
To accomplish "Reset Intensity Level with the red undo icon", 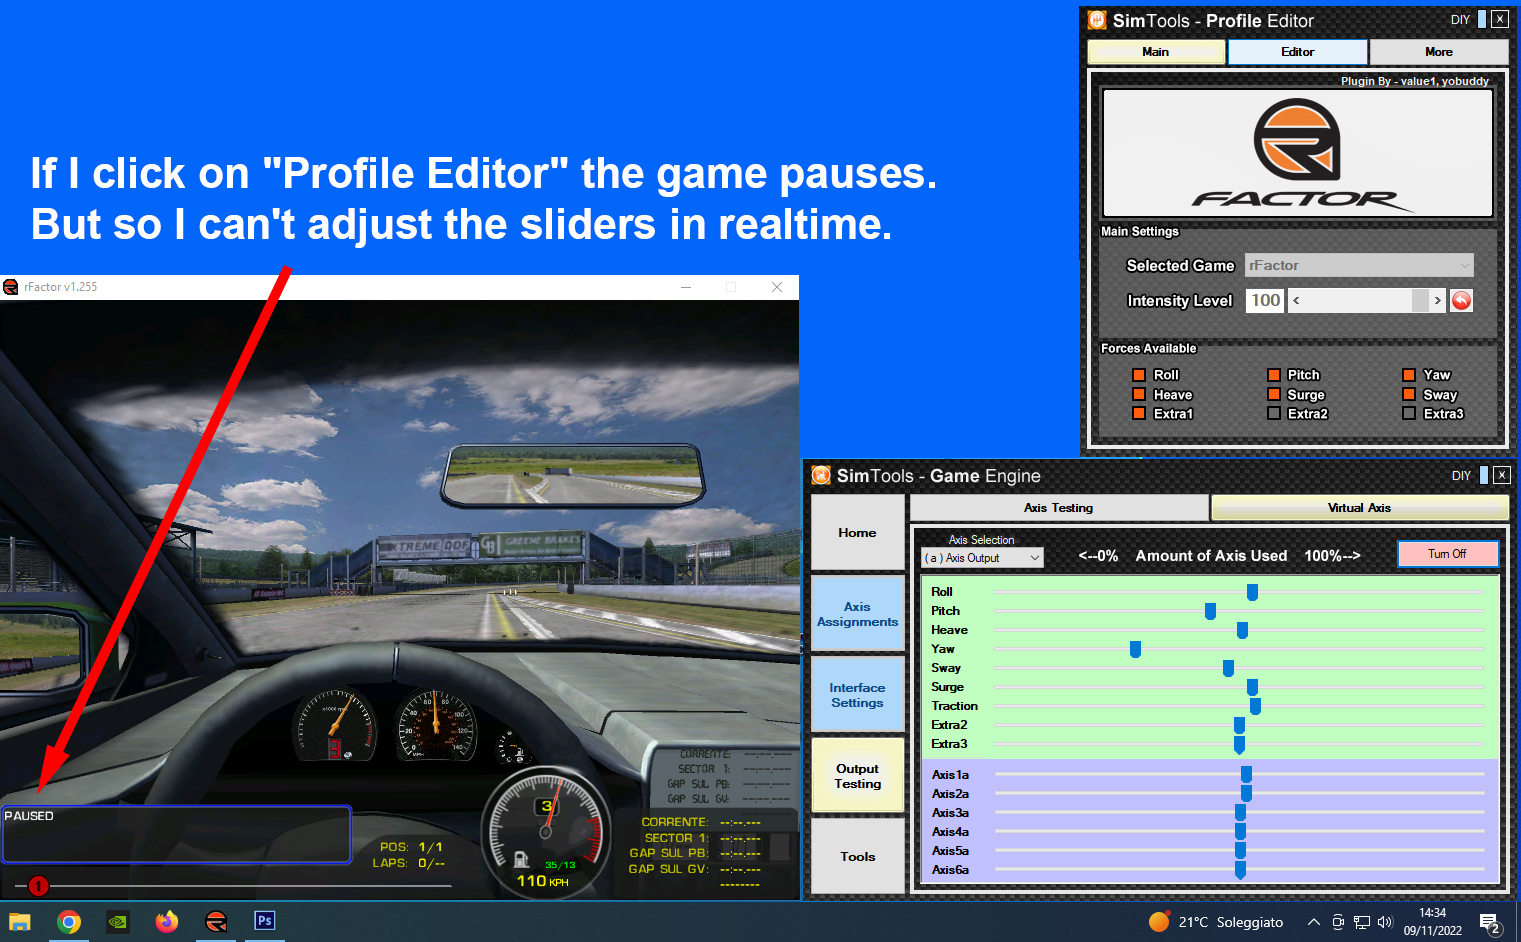I will 1461,300.
